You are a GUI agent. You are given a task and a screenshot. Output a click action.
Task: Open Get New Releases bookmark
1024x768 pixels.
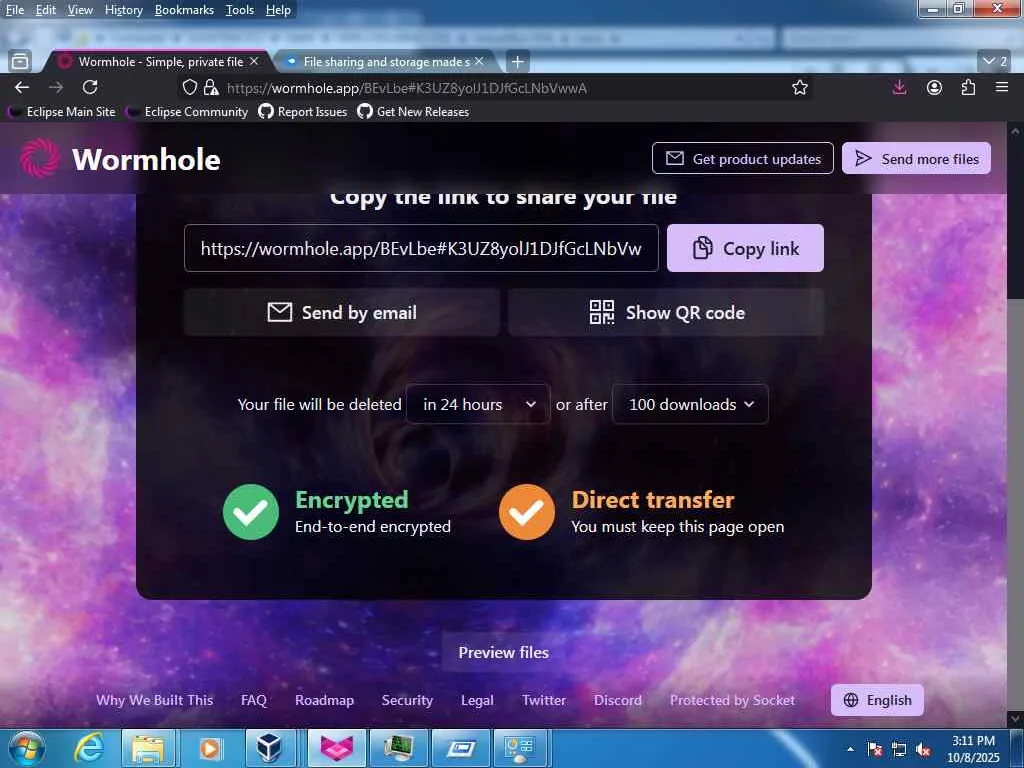click(413, 112)
